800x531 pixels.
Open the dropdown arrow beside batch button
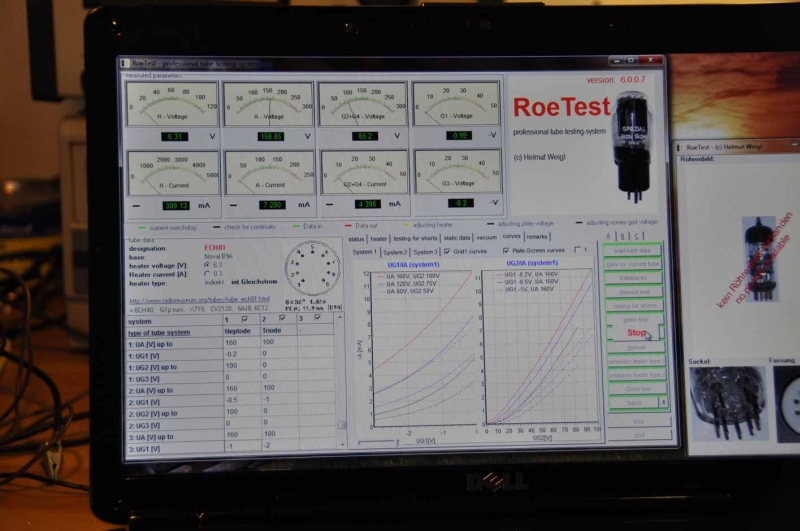tap(664, 402)
